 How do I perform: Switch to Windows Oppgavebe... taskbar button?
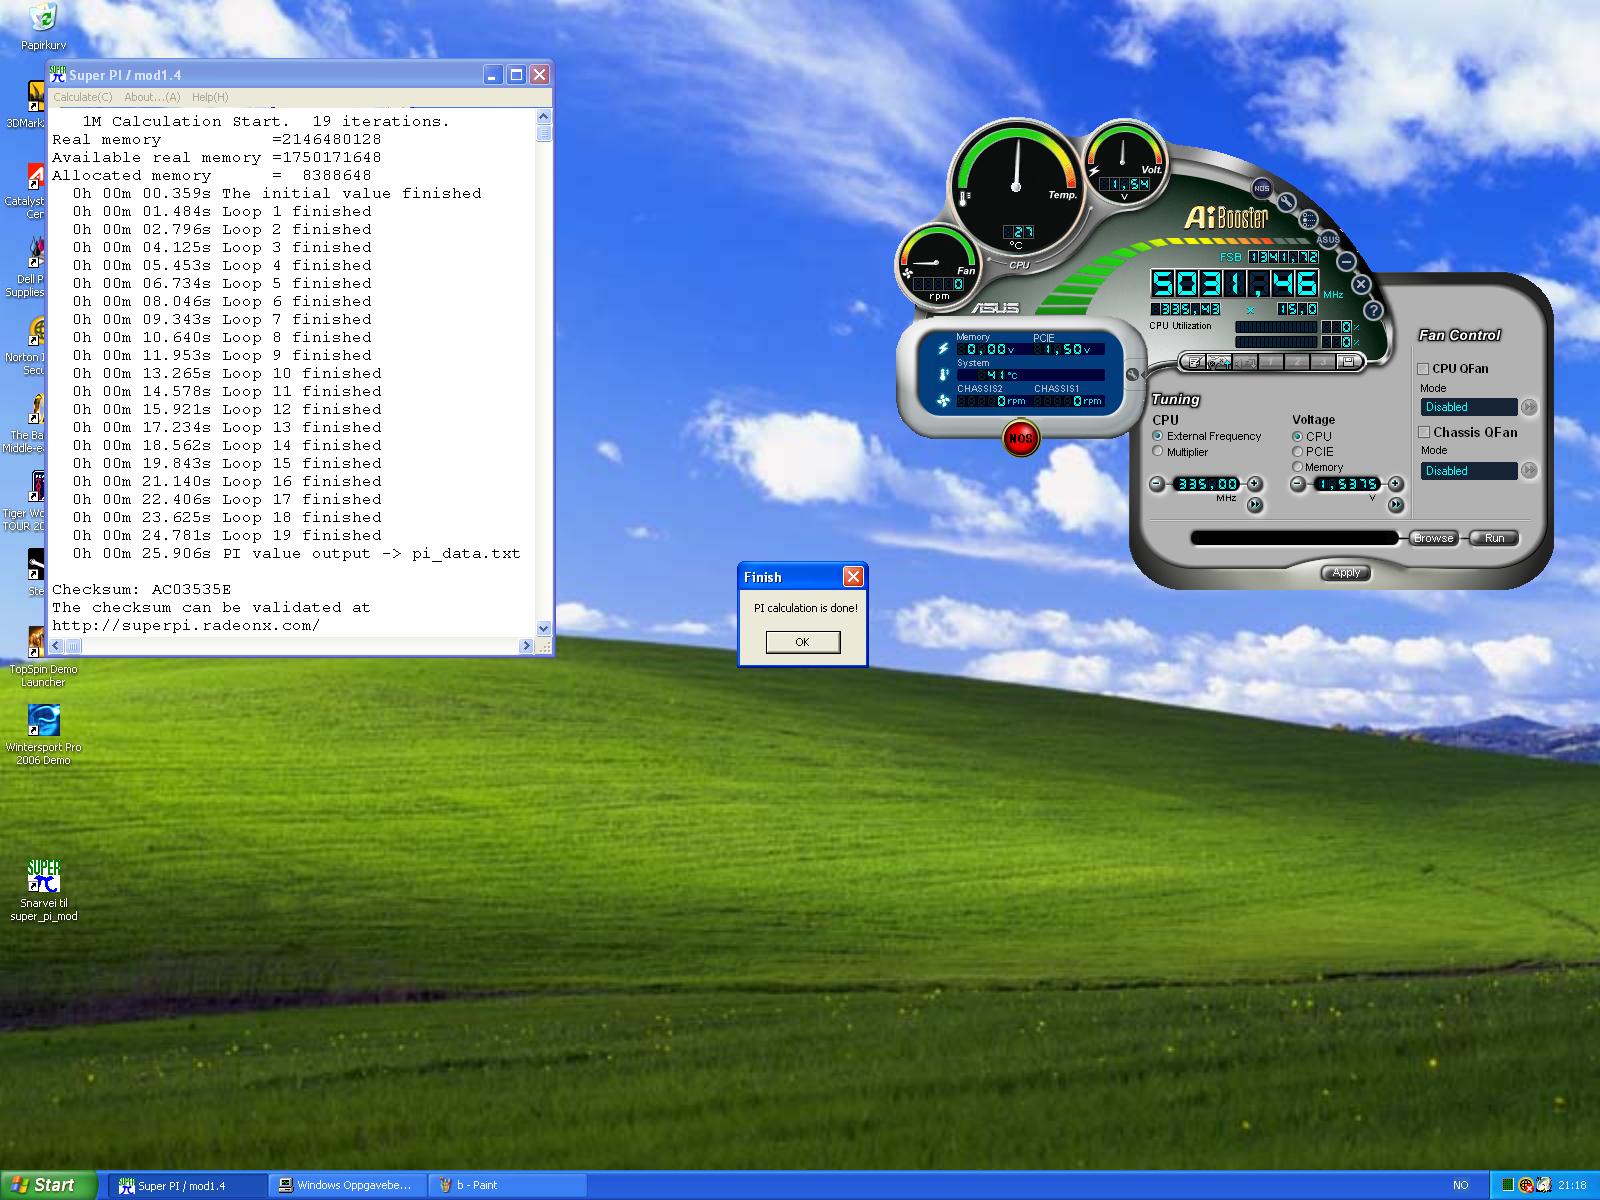click(x=348, y=1186)
